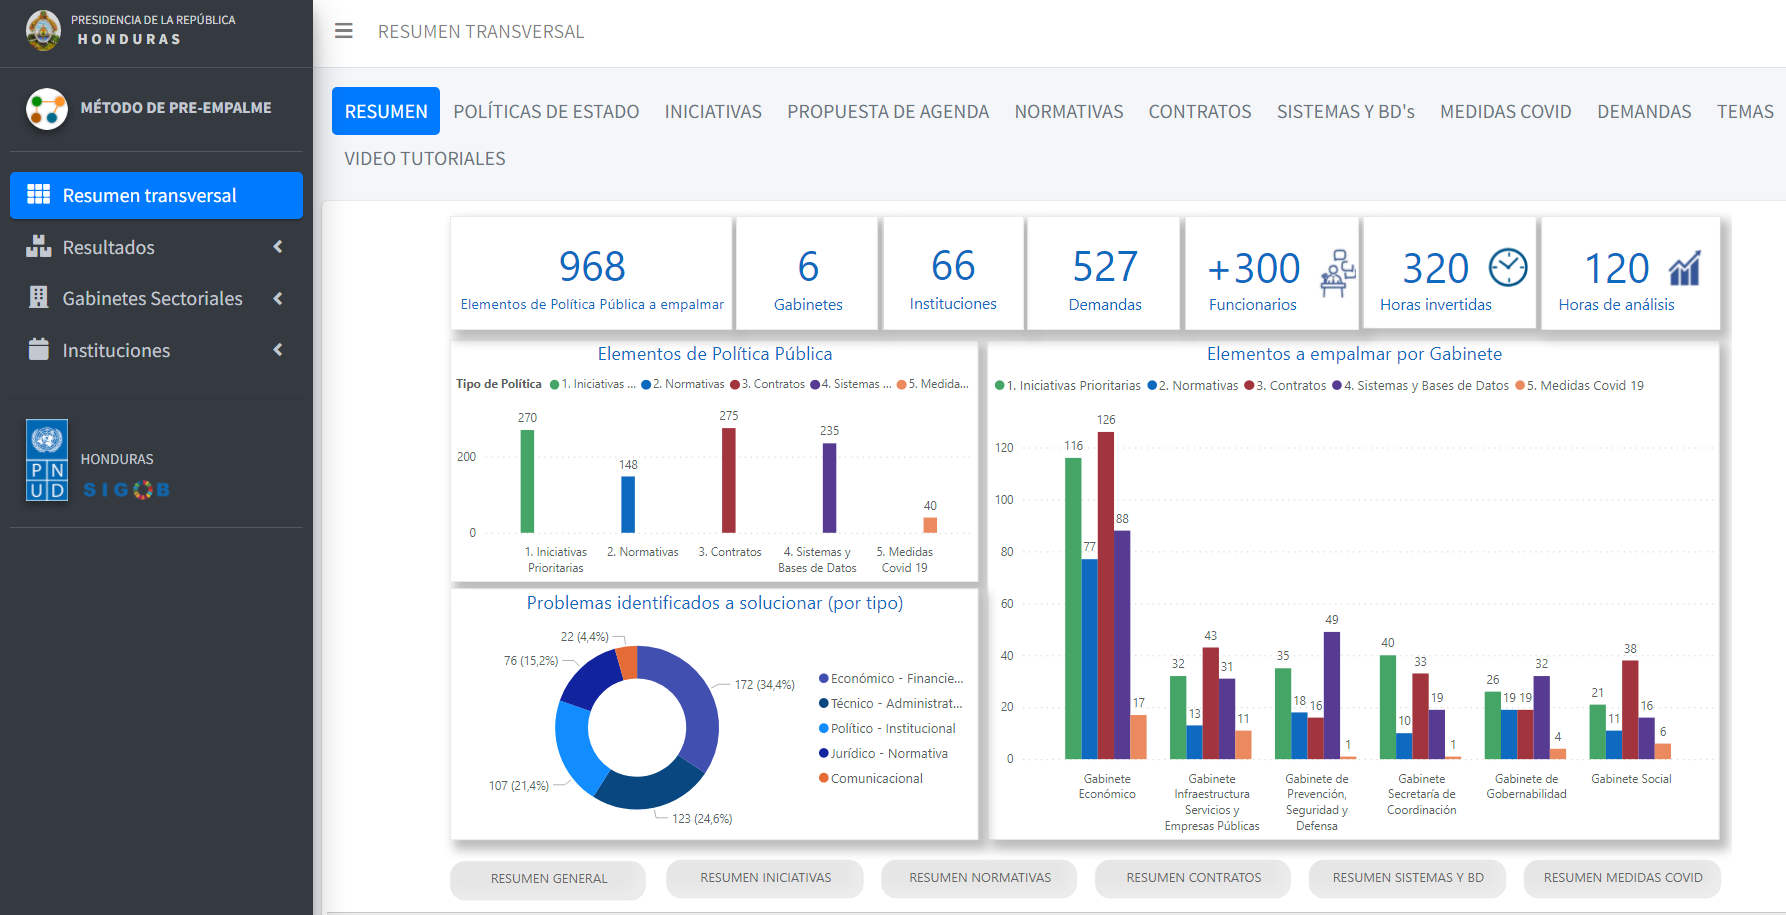
Task: Click the 6 Gabinetes card
Action: tap(808, 273)
